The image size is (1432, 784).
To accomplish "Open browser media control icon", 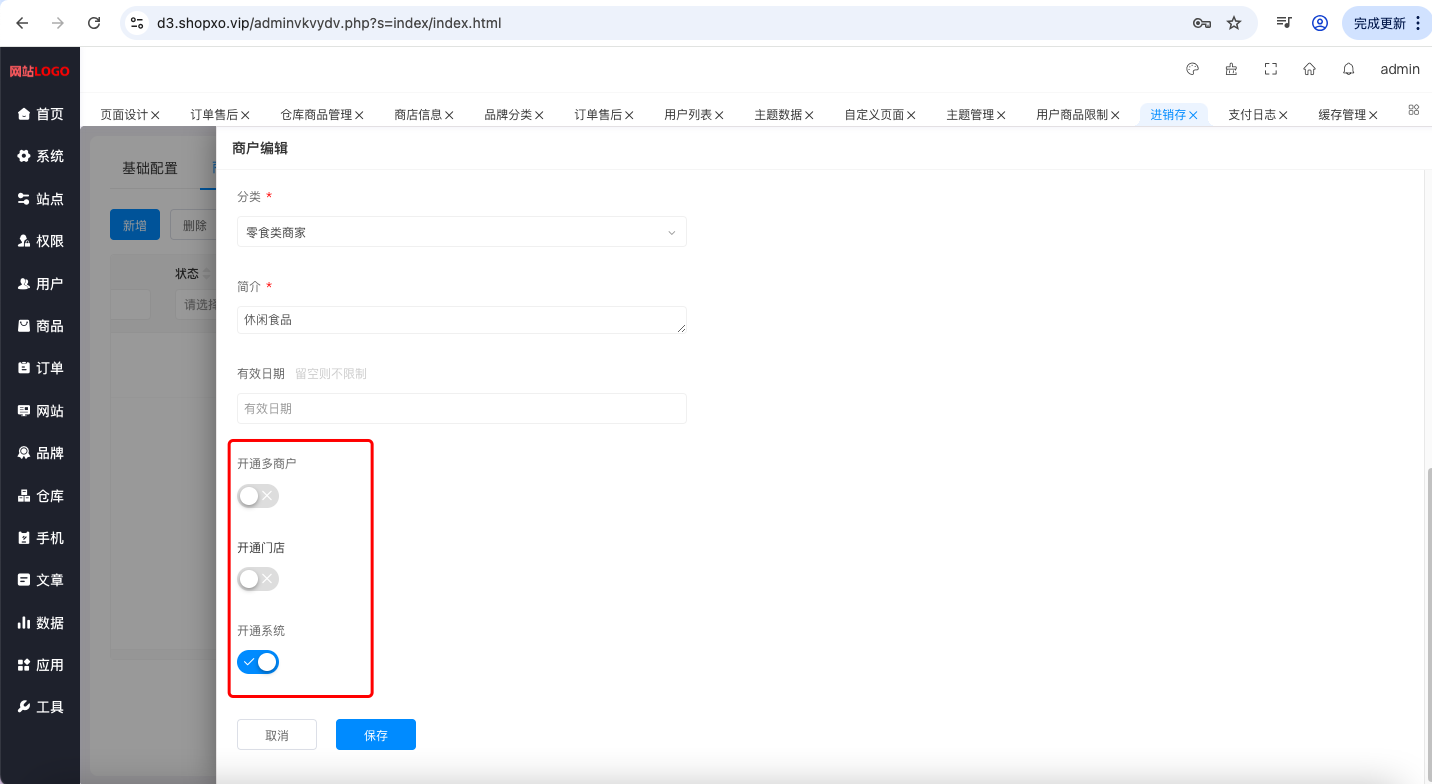I will (1284, 23).
